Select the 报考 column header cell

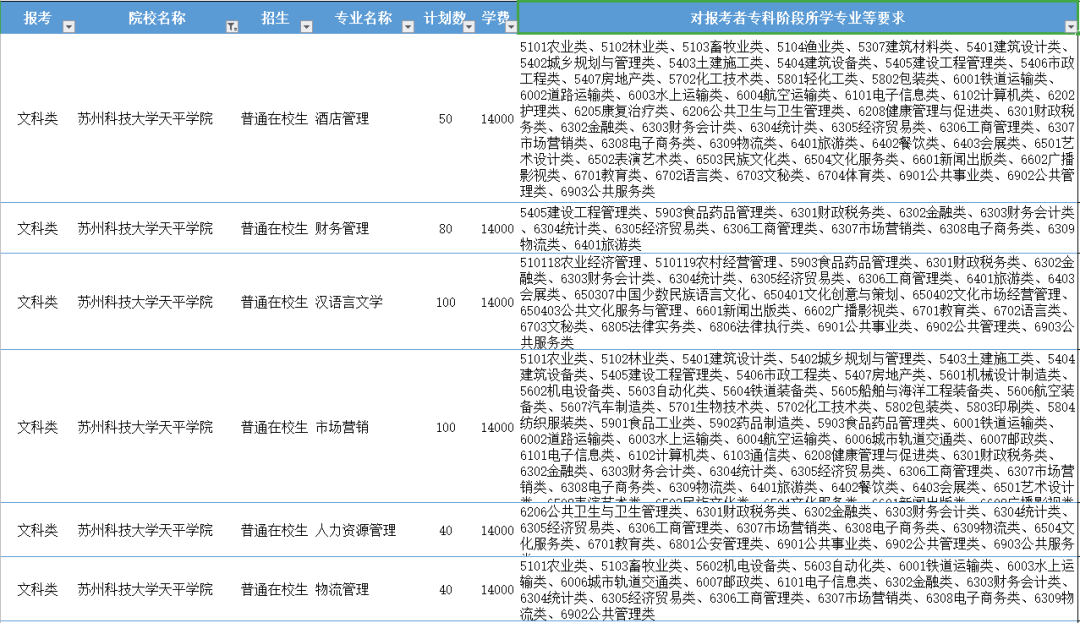40,17
